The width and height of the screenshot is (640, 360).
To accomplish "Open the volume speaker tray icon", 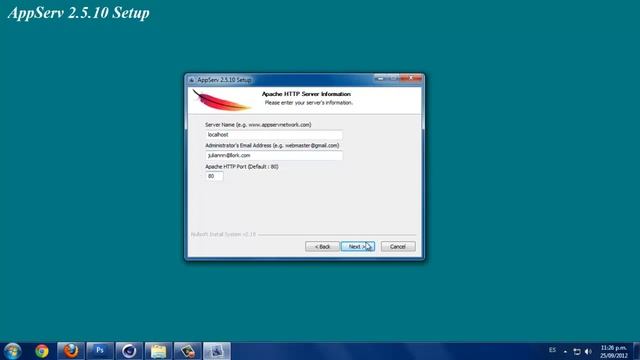I will (588, 351).
